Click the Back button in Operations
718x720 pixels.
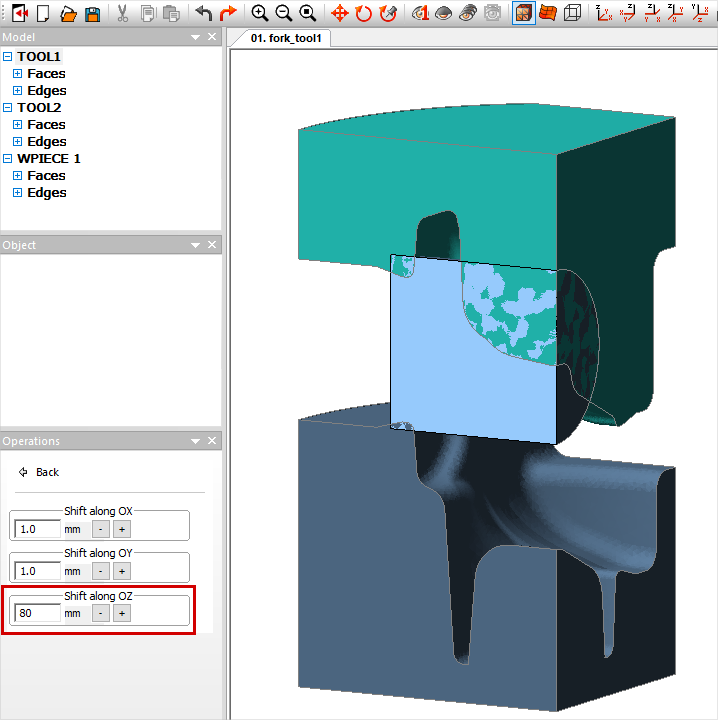[x=40, y=472]
